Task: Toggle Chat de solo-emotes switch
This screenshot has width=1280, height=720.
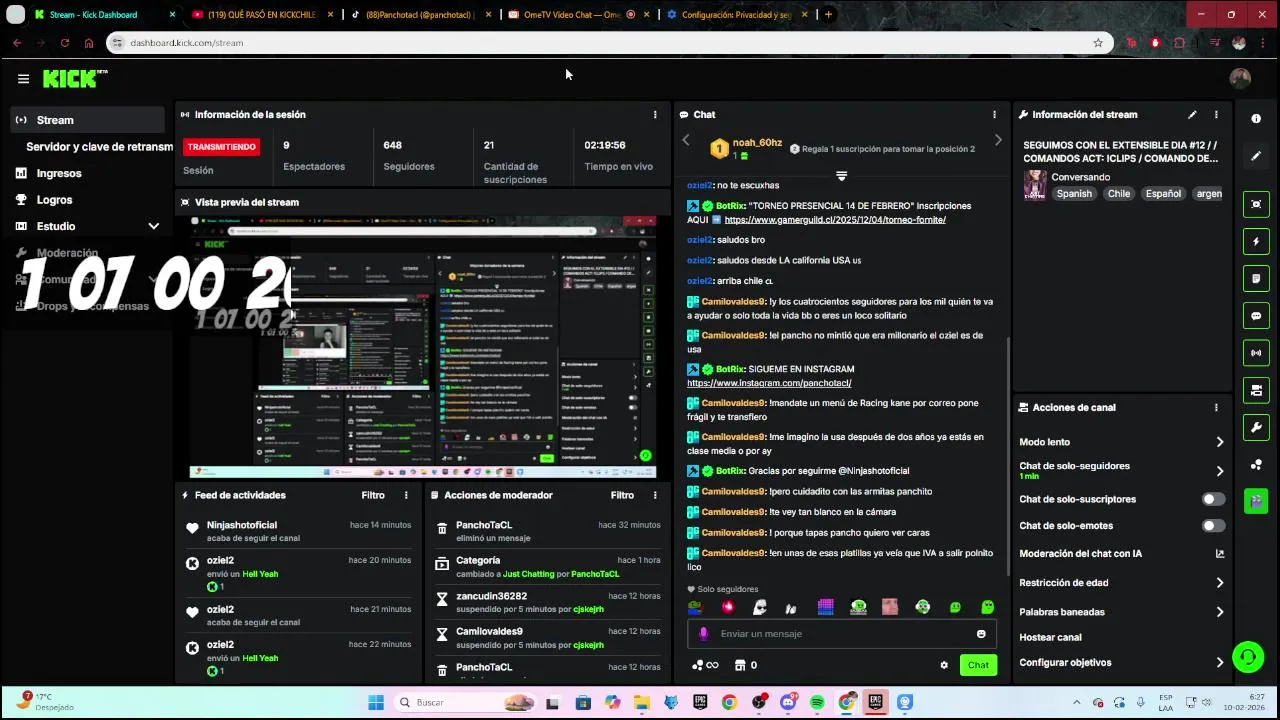Action: [x=1213, y=525]
